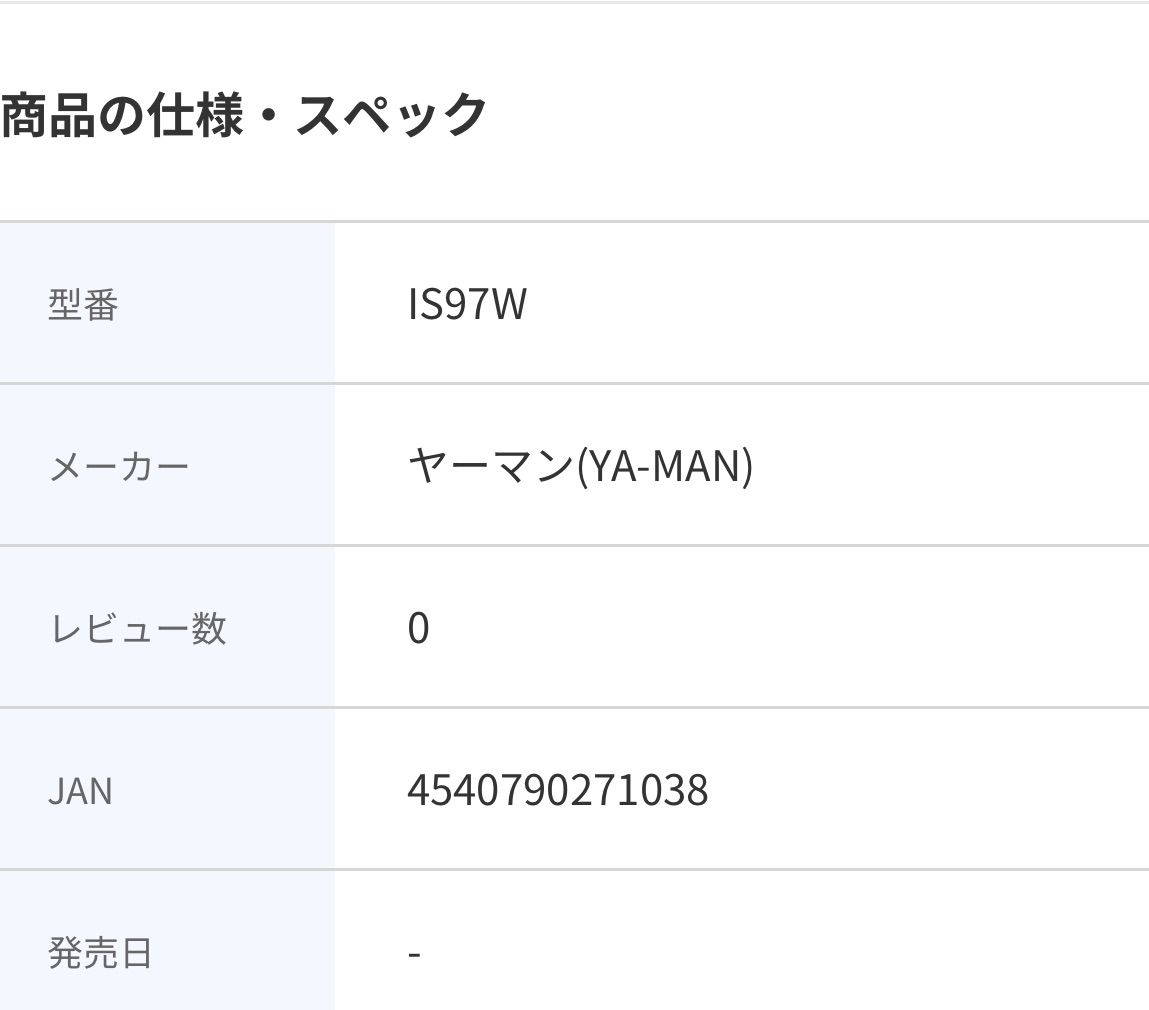Click the レビュー数 row label
Image resolution: width=1149 pixels, height=1010 pixels.
point(137,629)
